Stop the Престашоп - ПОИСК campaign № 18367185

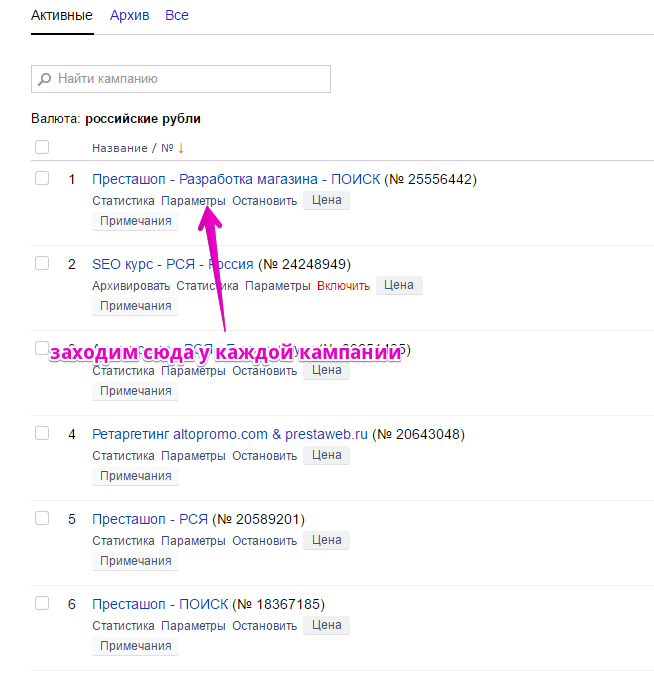coord(264,625)
